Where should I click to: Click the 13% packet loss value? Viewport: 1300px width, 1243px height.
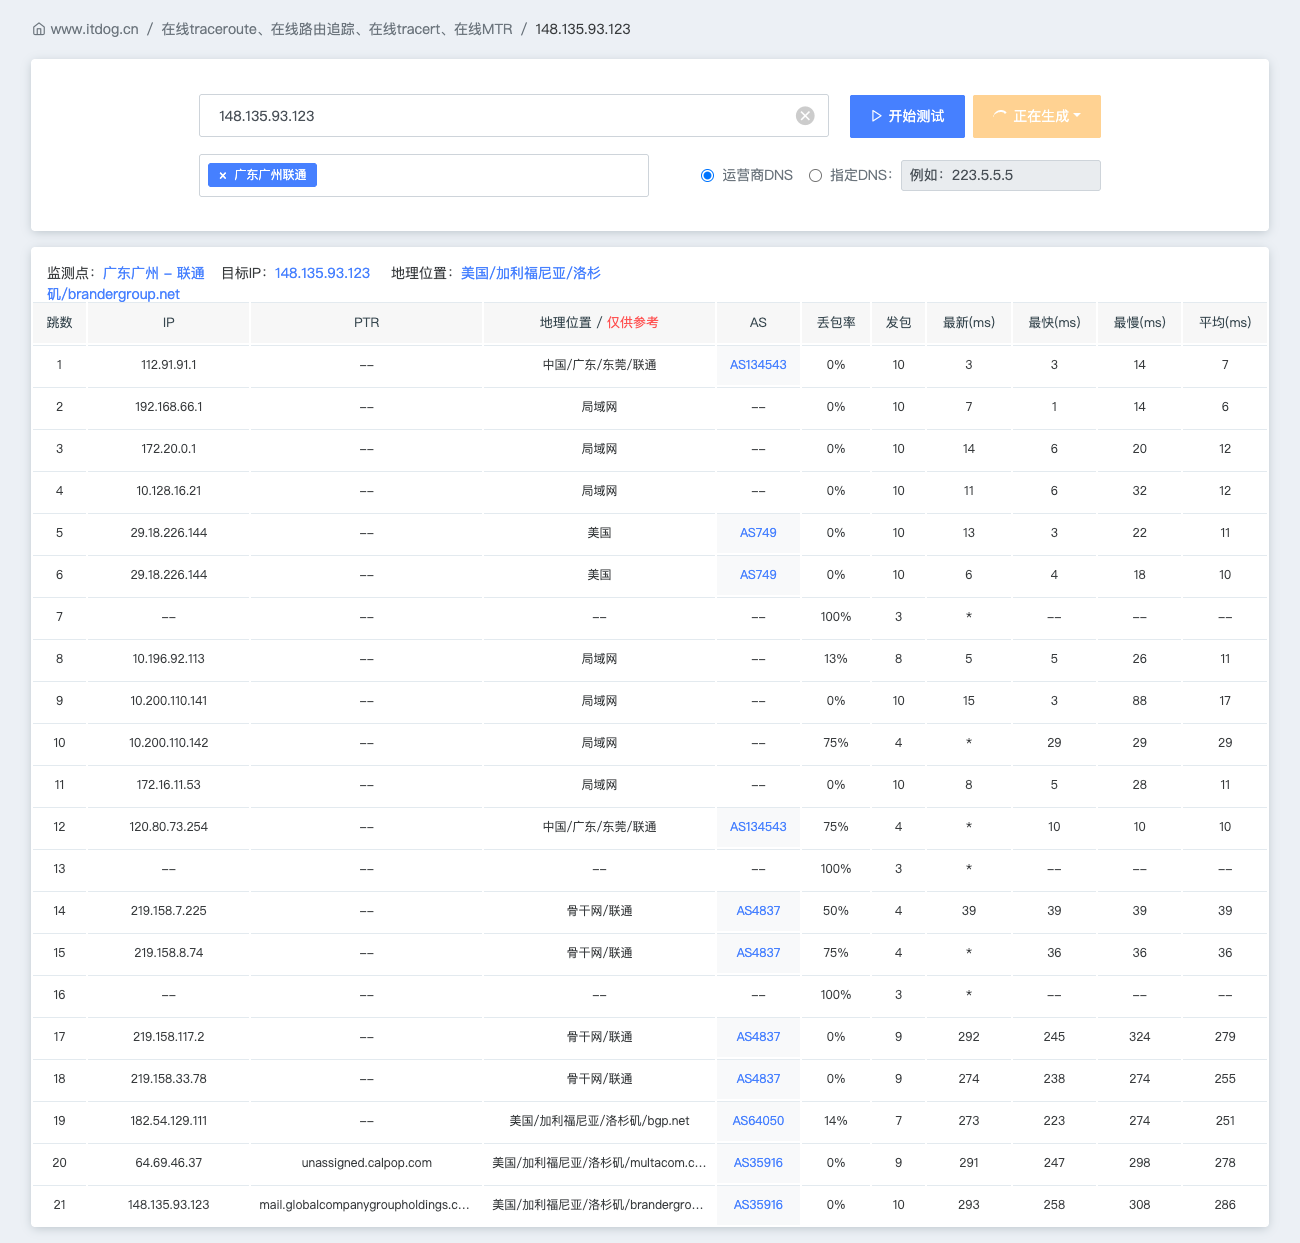(836, 659)
